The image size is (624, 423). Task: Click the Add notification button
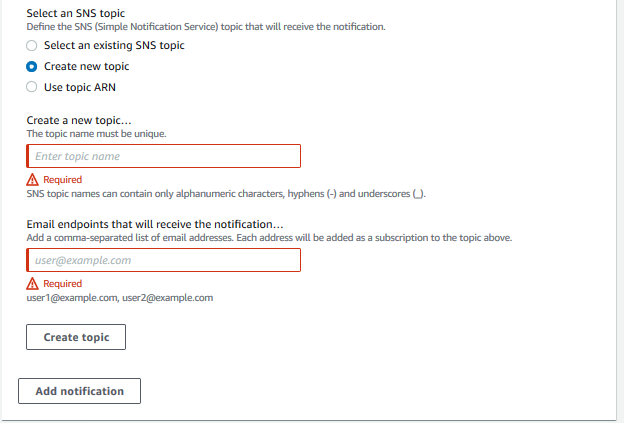click(80, 391)
